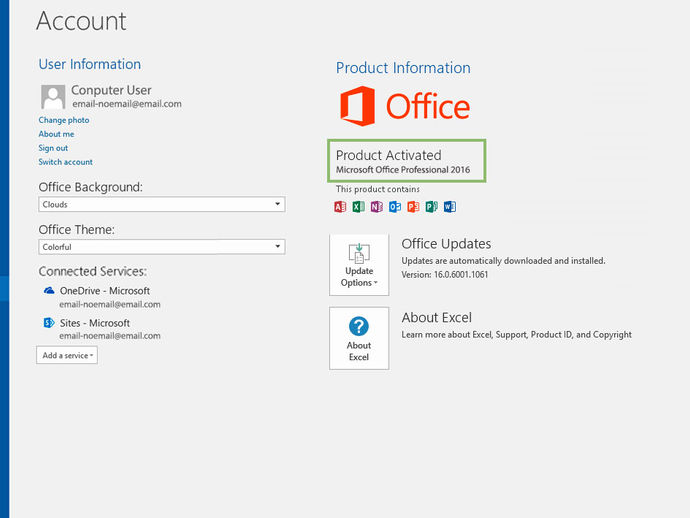Select the Sites - Microsoft service entry
This screenshot has width=690, height=518.
[95, 323]
